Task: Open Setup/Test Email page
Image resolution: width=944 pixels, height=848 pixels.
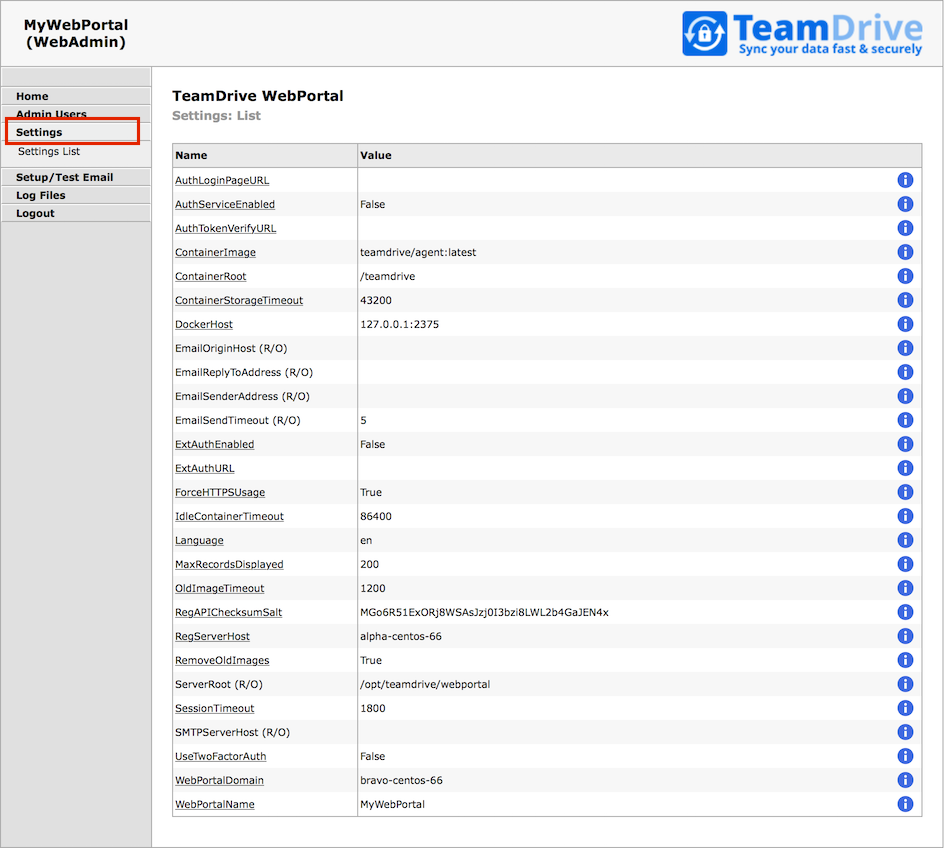Action: pyautogui.click(x=76, y=178)
